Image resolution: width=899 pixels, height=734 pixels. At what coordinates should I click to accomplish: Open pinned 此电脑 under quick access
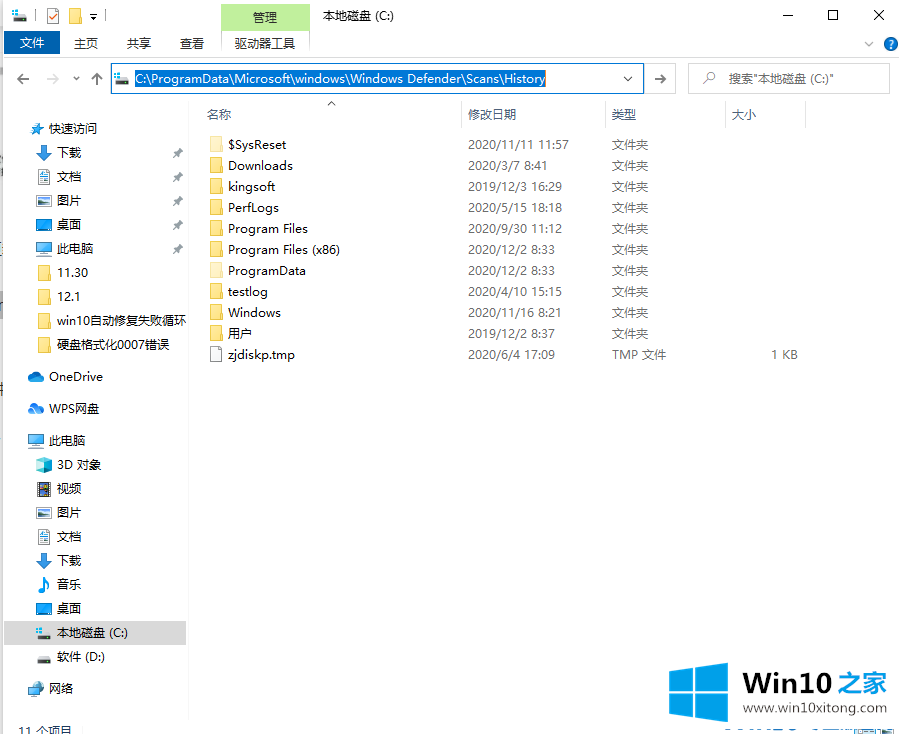pyautogui.click(x=75, y=249)
